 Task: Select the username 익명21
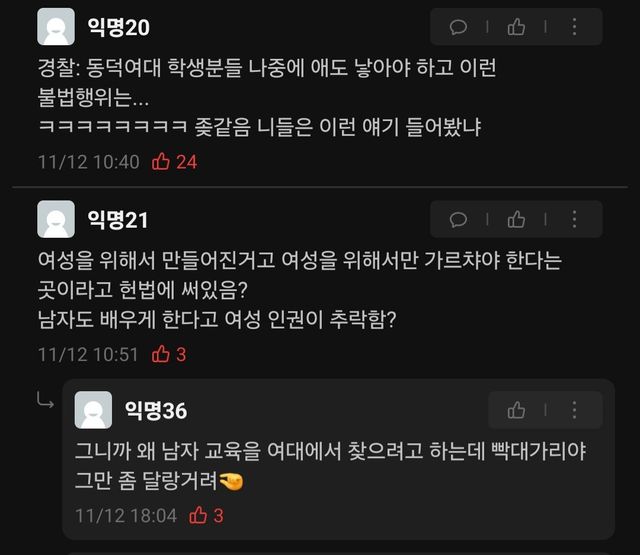[x=118, y=220]
